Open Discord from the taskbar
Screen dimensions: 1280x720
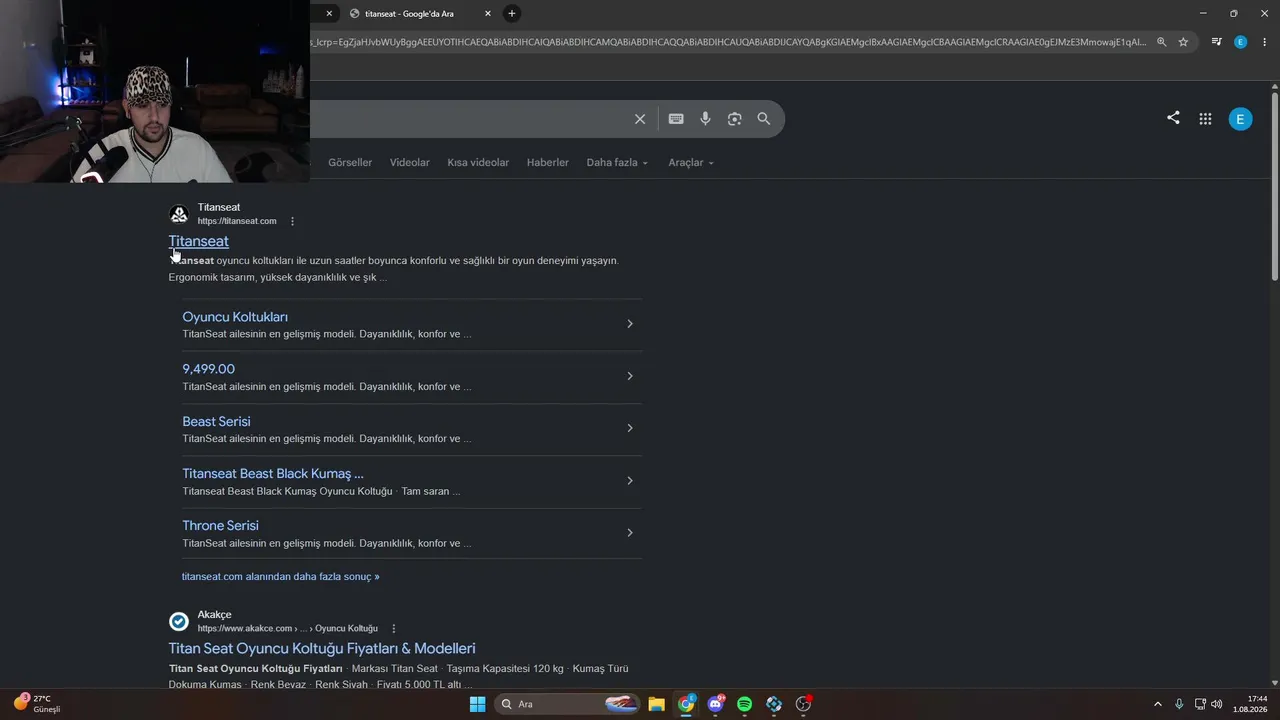716,704
